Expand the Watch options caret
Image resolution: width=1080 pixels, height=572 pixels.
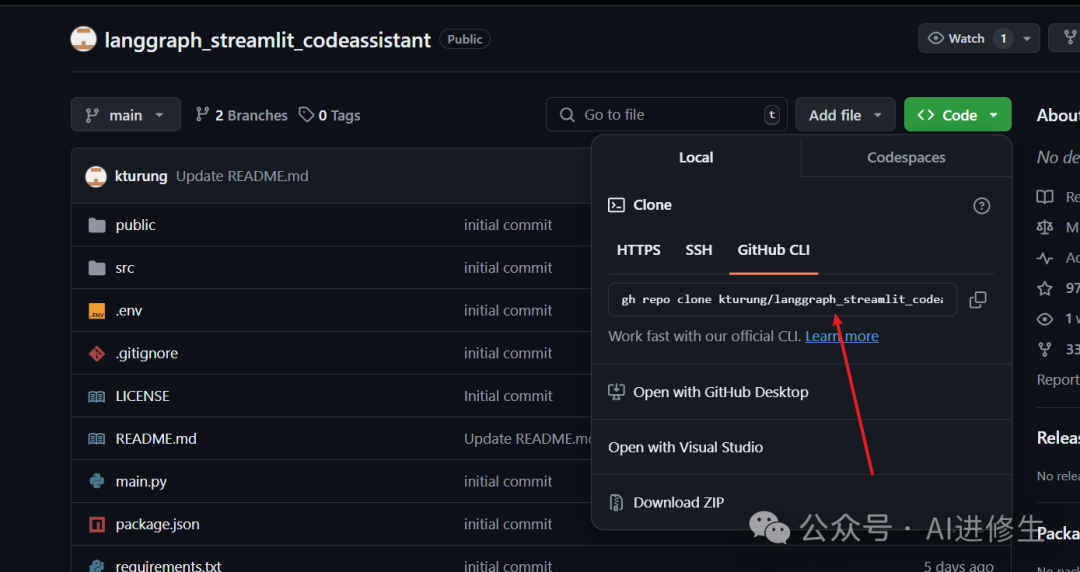1027,39
